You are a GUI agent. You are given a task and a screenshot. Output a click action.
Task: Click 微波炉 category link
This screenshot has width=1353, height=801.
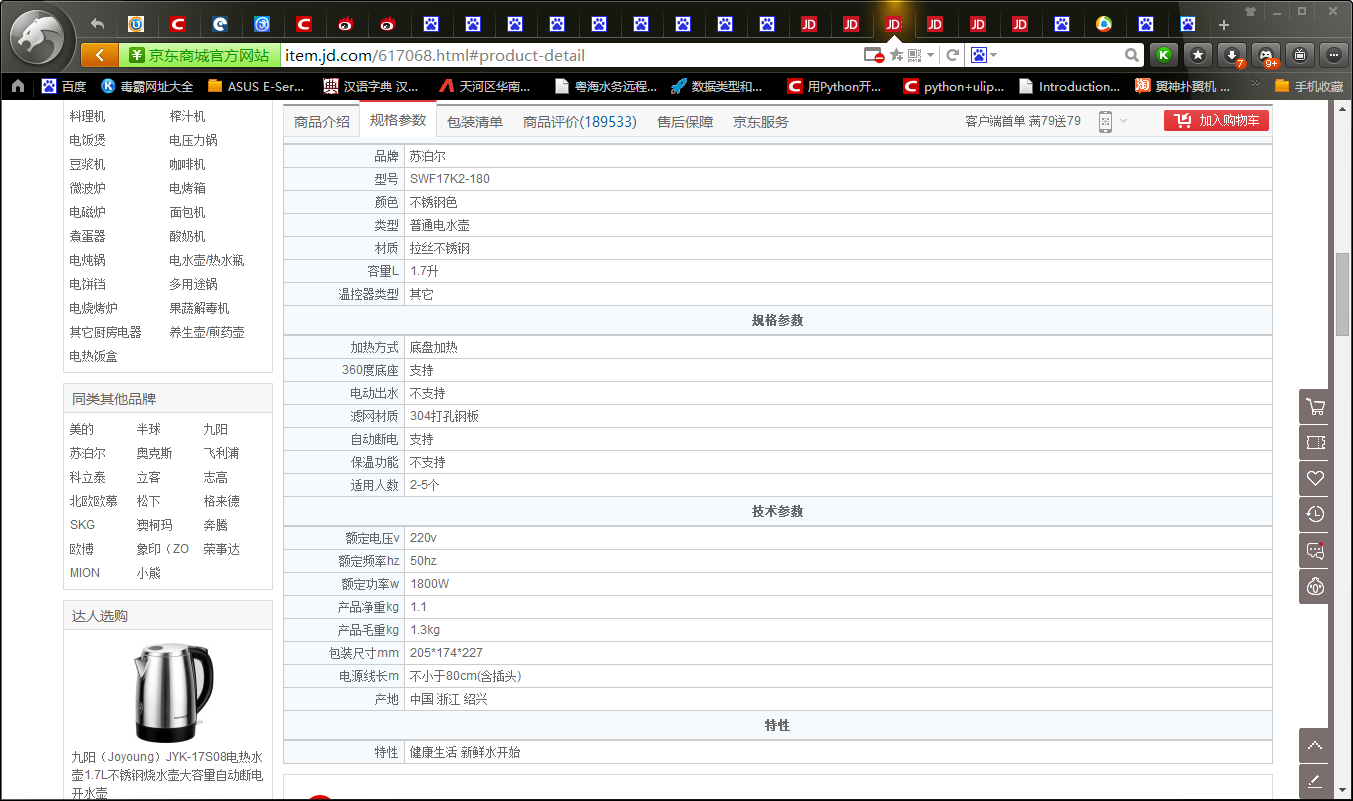pos(87,188)
